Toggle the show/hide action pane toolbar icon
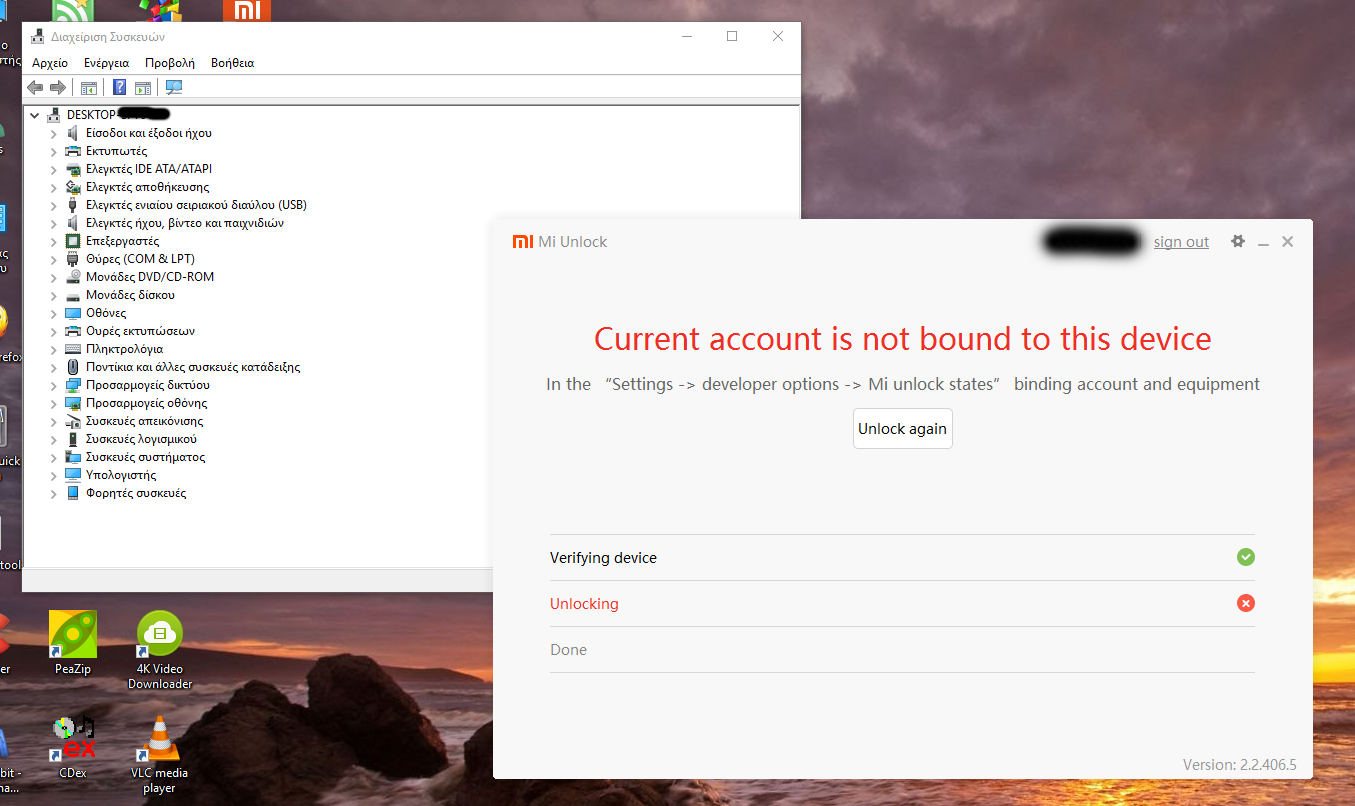The width and height of the screenshot is (1355, 806). pos(143,88)
